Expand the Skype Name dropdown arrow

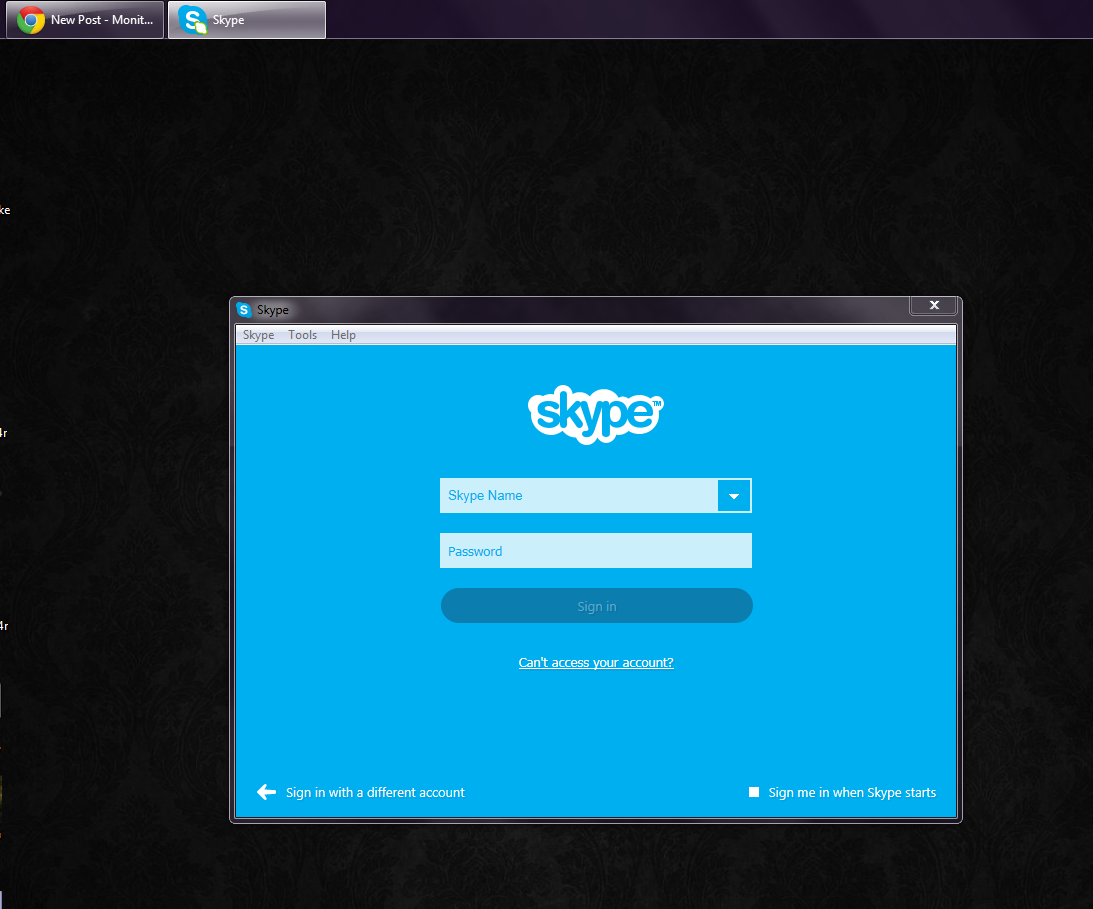pyautogui.click(x=734, y=496)
